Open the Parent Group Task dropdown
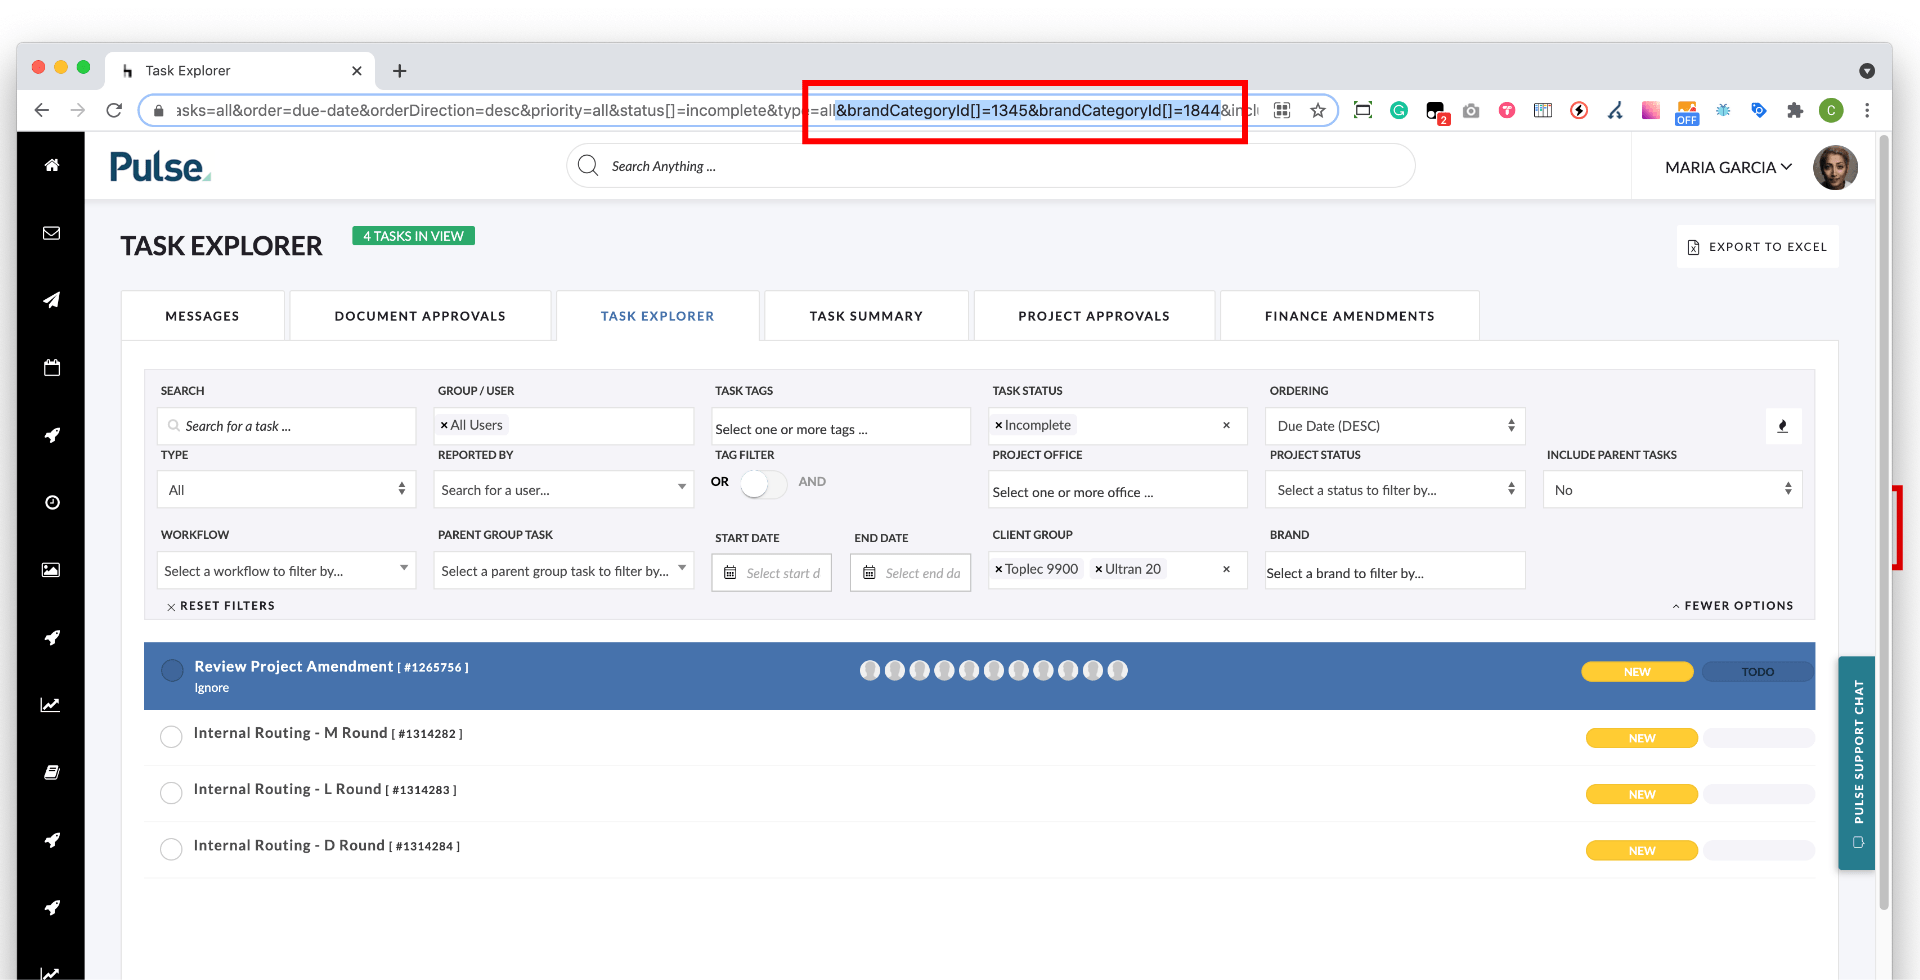The image size is (1920, 980). [x=563, y=570]
